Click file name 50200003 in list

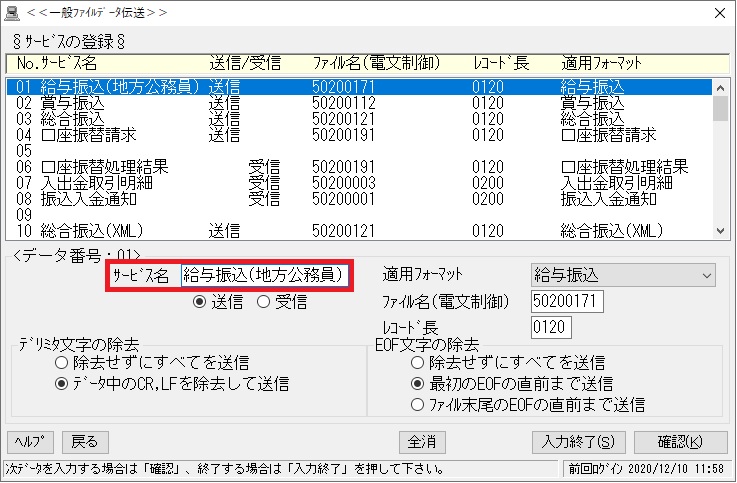pyautogui.click(x=344, y=183)
